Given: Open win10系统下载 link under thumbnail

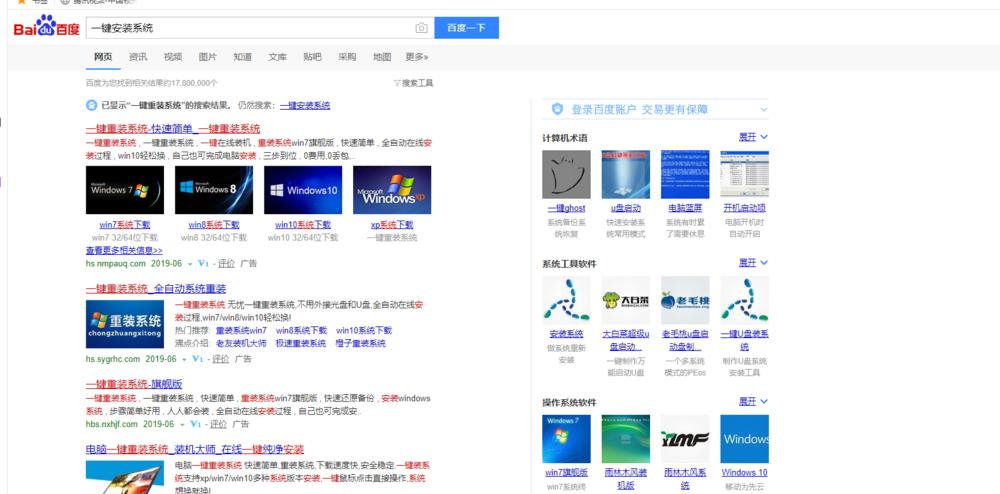Looking at the screenshot, I should tap(303, 225).
